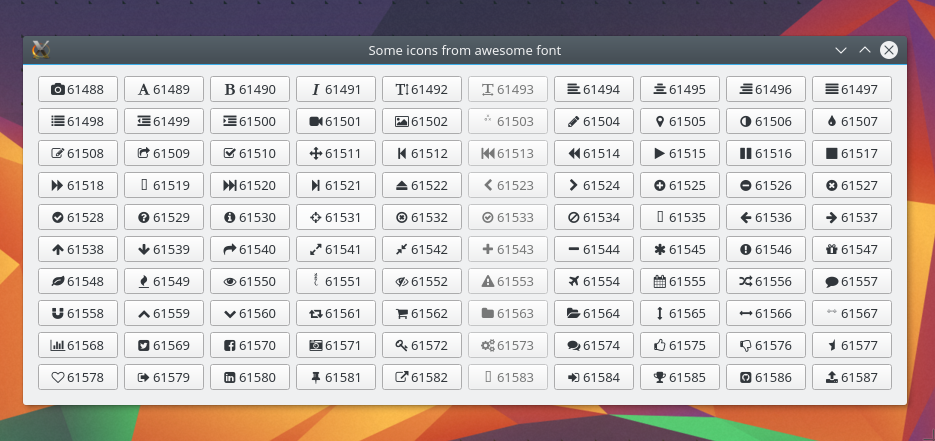This screenshot has height=441, width=935.
Task: Click the half-circle contrast adjust button 61506
Action: (766, 122)
